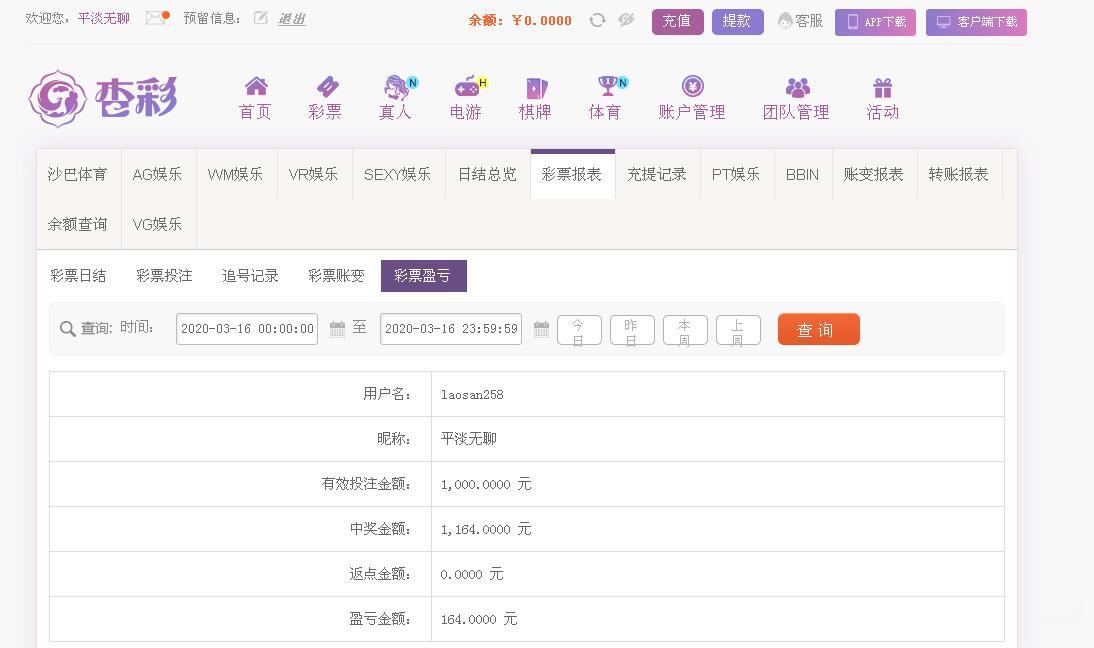Switch to the WM娱乐 tab

pos(236,174)
